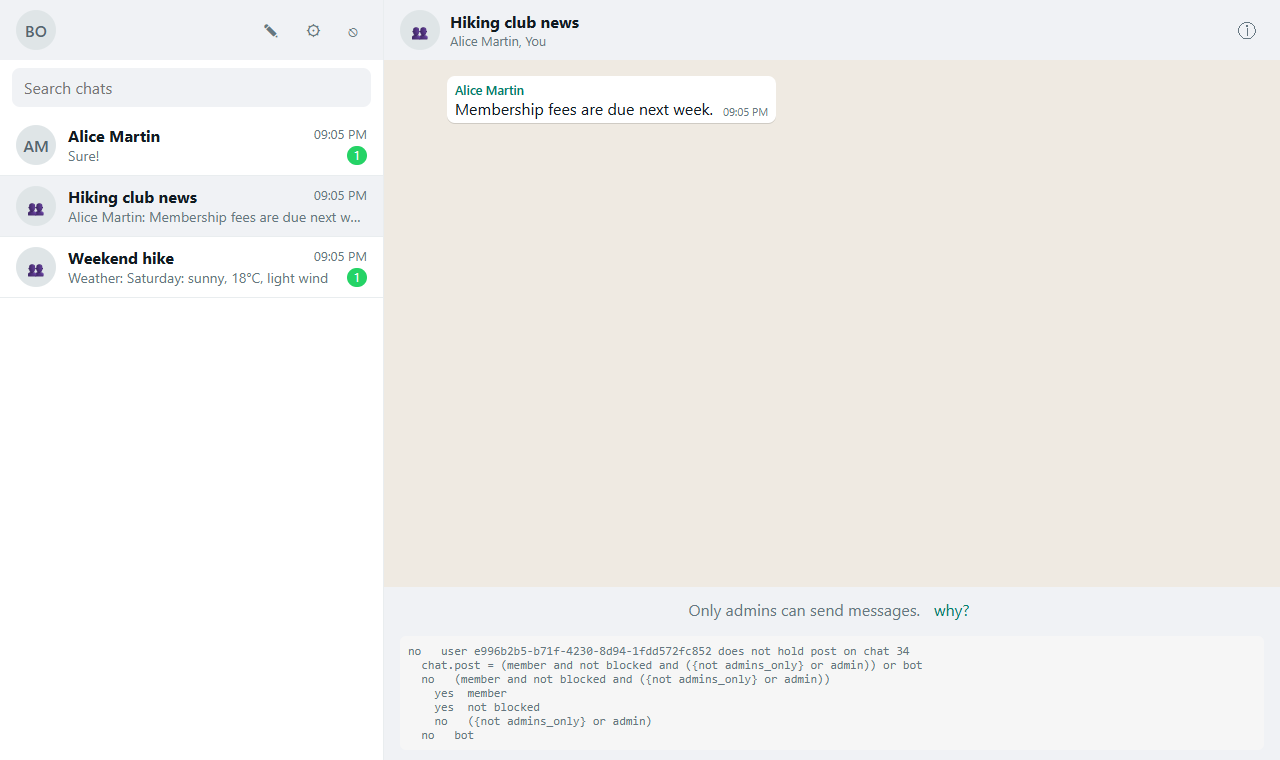Click Alice Martin sender name in message bubble
The height and width of the screenshot is (760, 1280).
coord(489,90)
